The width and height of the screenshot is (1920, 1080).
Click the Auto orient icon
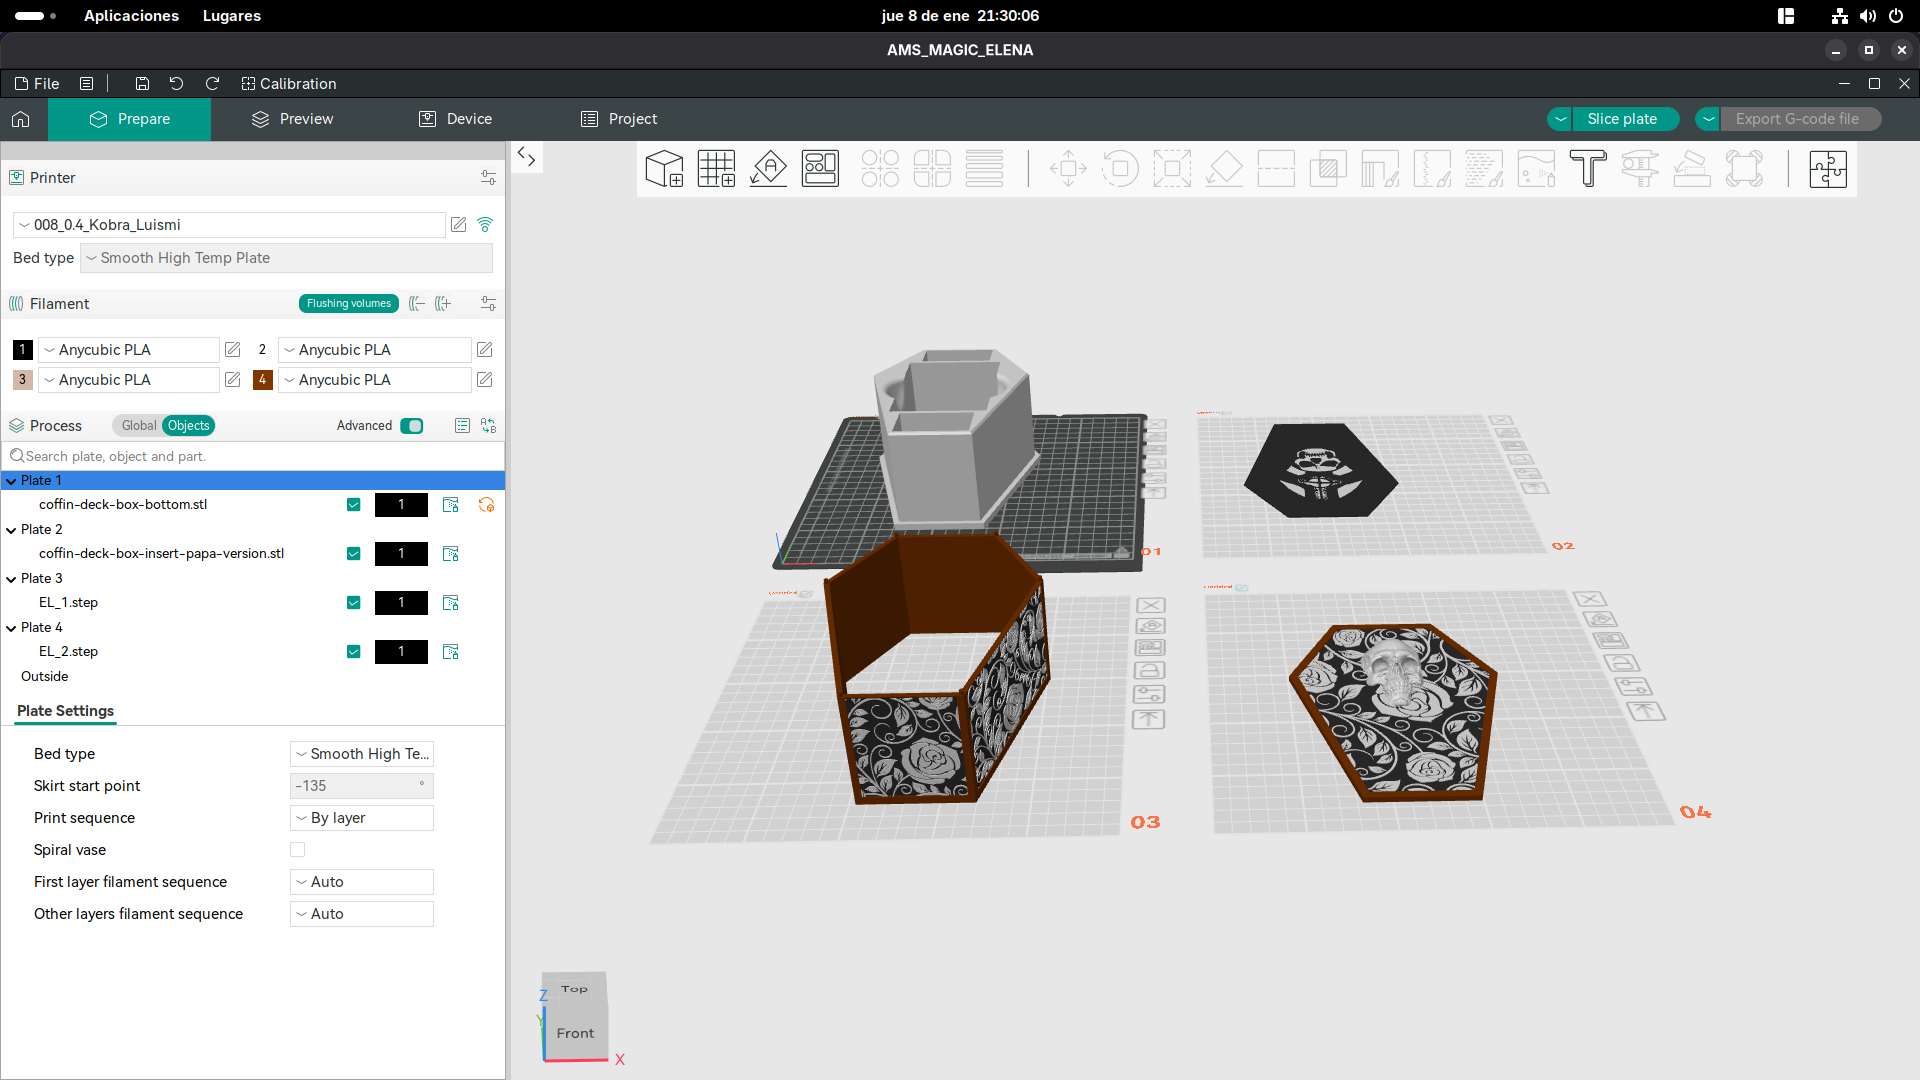(x=768, y=169)
